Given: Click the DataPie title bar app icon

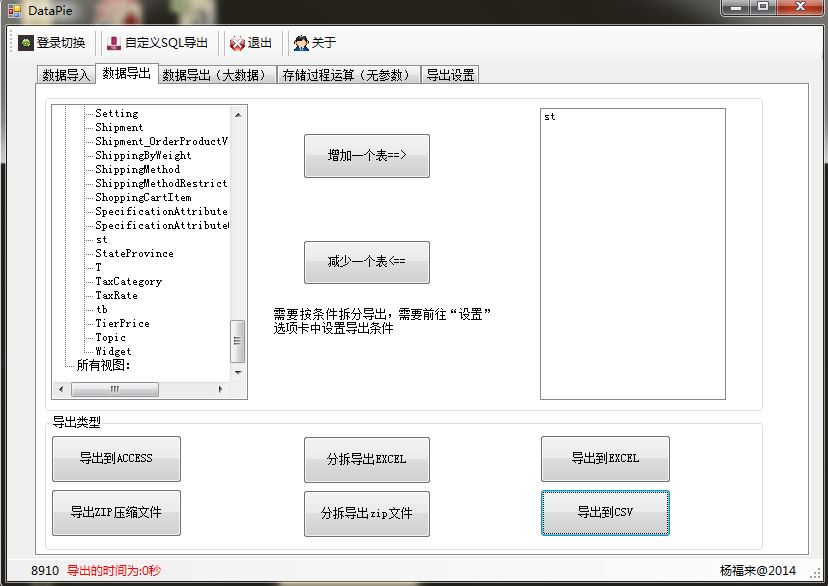Looking at the screenshot, I should click(x=14, y=10).
